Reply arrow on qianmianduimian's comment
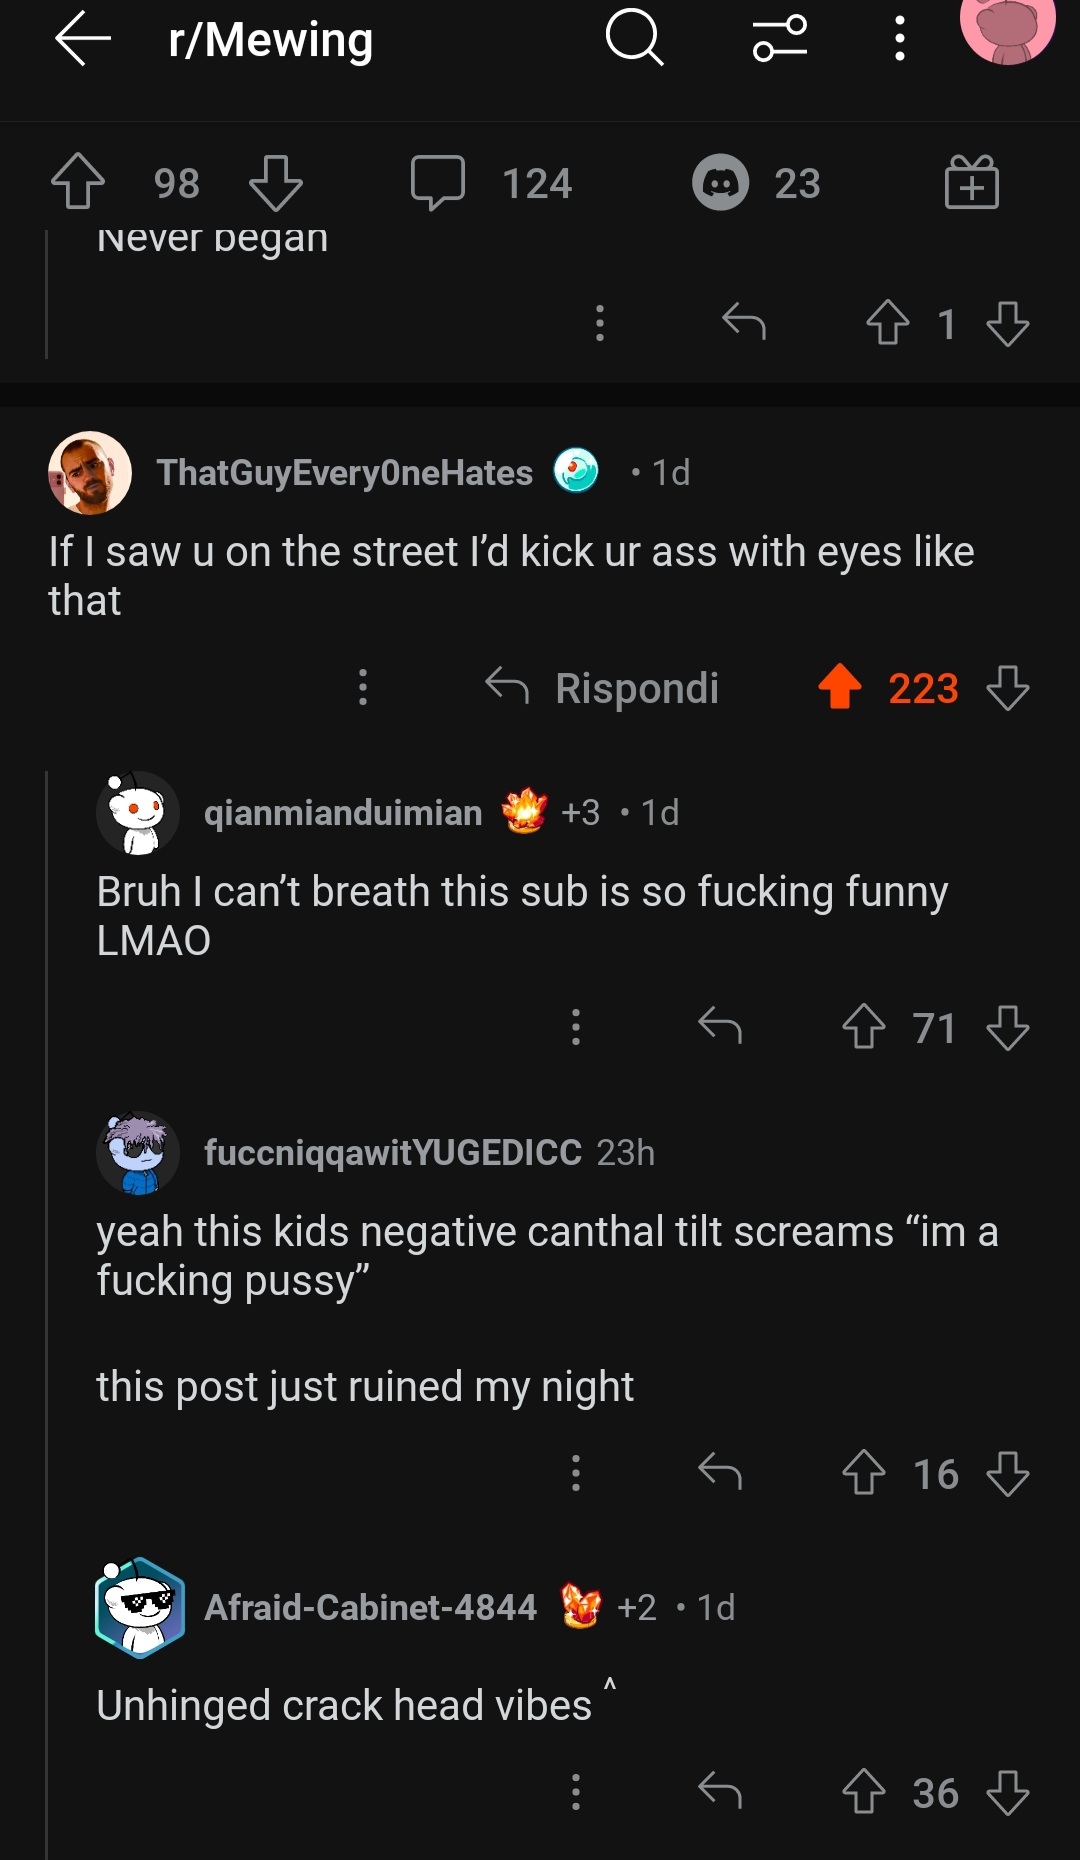 pos(720,1026)
